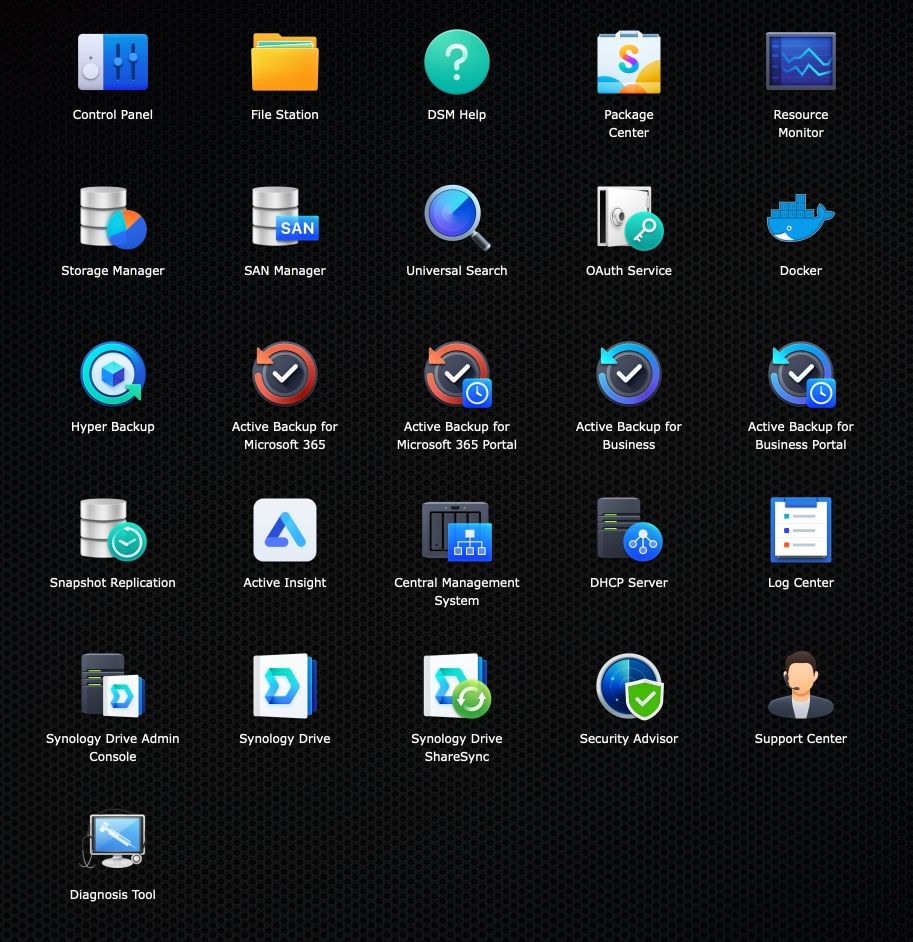
Task: Open Active Backup for Business Portal icon
Action: click(x=802, y=374)
